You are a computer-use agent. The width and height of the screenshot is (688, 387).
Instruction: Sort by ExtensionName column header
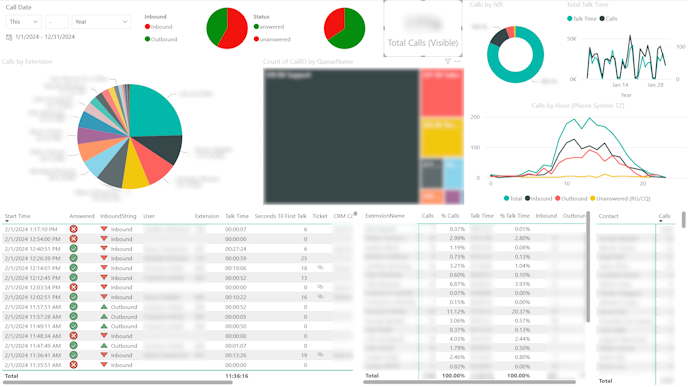pyautogui.click(x=385, y=215)
